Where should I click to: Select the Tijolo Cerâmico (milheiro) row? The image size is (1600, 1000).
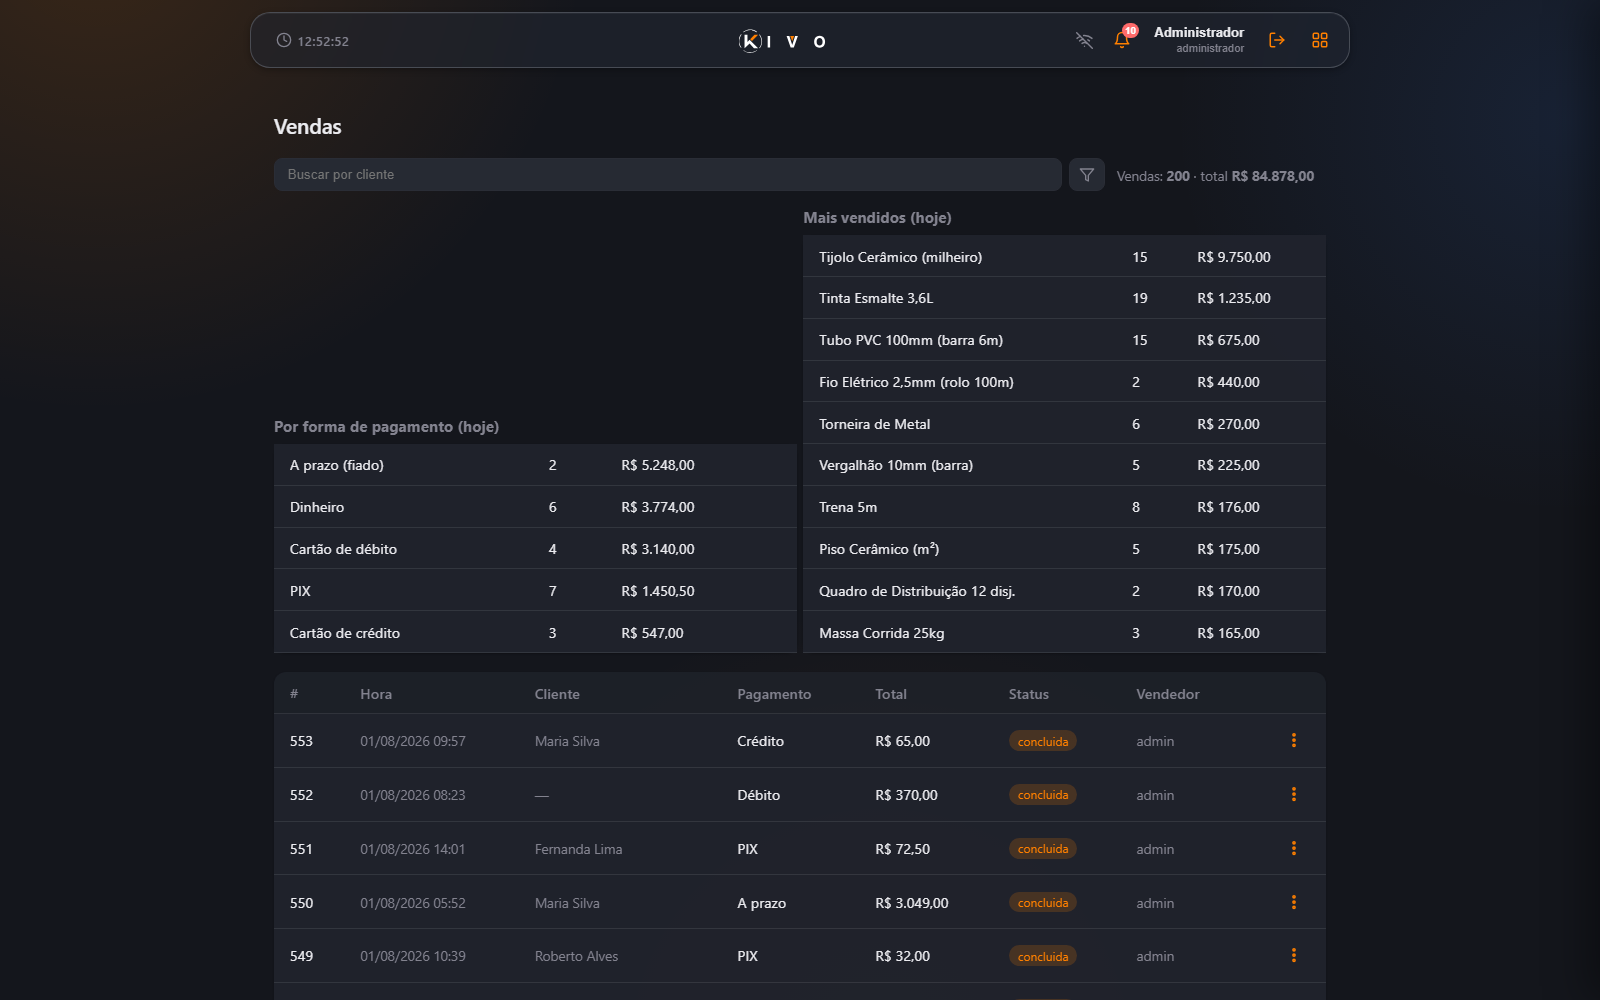click(x=1064, y=257)
